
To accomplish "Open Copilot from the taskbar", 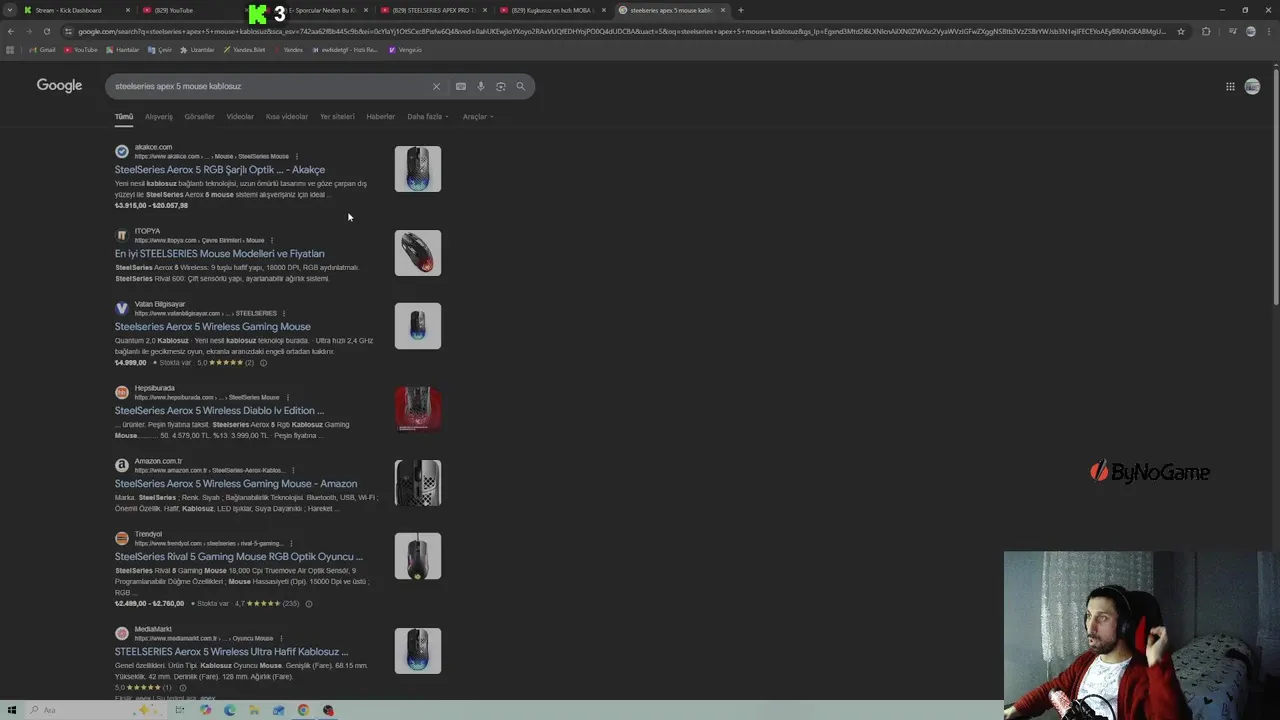I will [205, 710].
